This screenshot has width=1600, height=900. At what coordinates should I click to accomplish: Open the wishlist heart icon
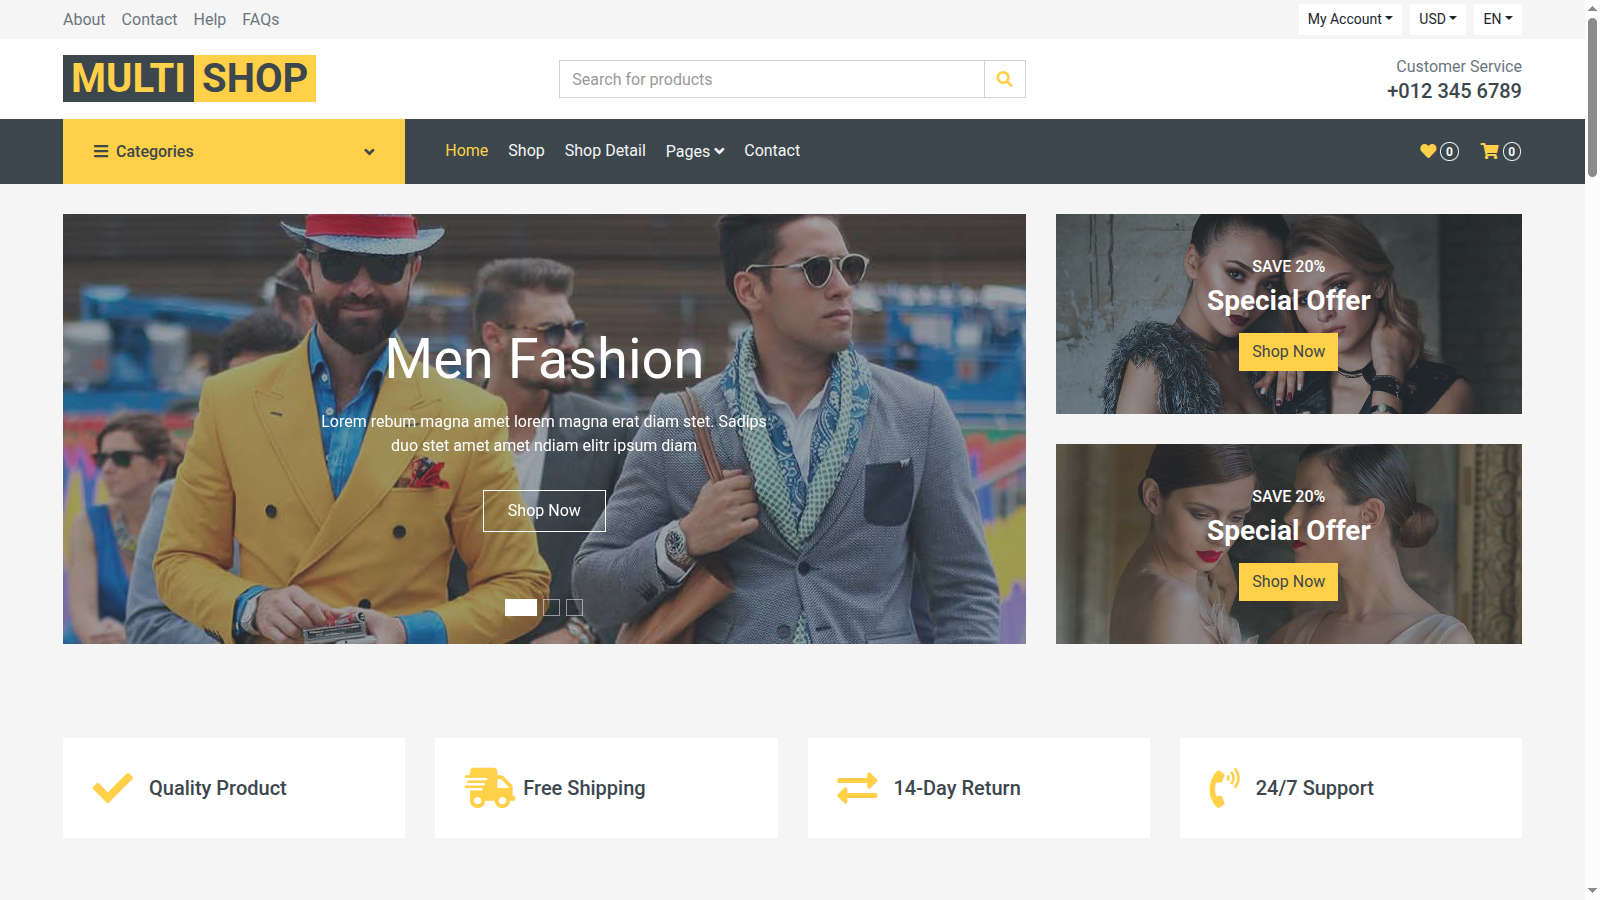[1428, 151]
